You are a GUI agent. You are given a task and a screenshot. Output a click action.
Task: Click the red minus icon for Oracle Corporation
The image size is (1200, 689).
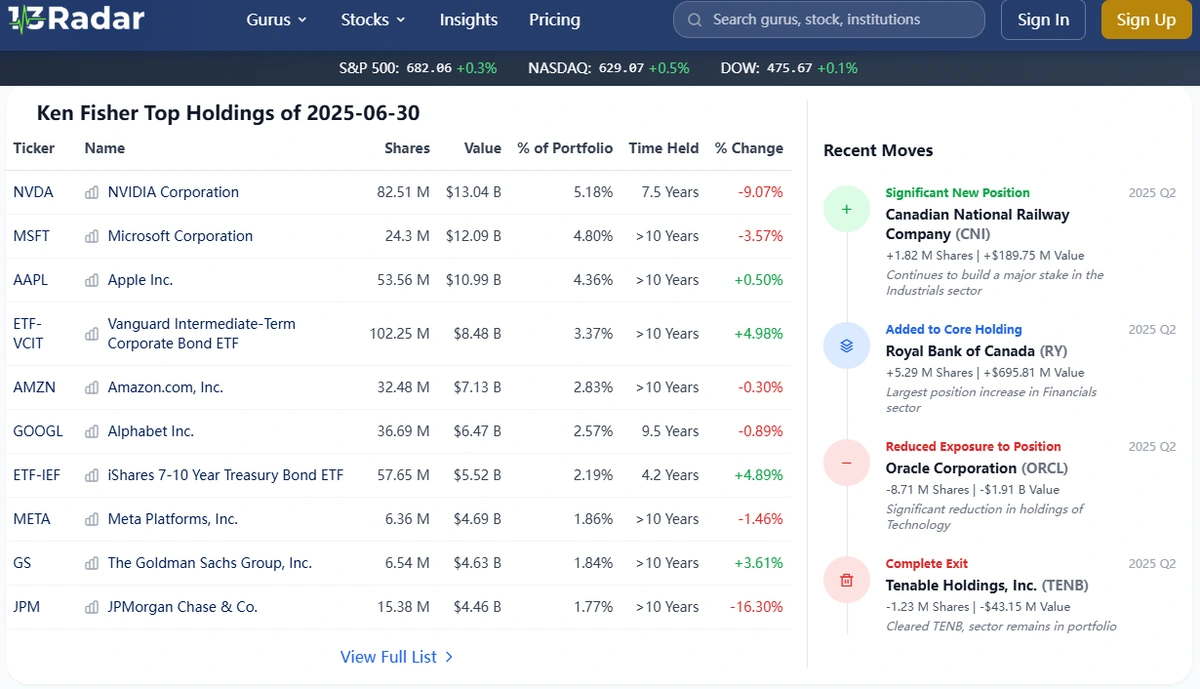tap(846, 463)
